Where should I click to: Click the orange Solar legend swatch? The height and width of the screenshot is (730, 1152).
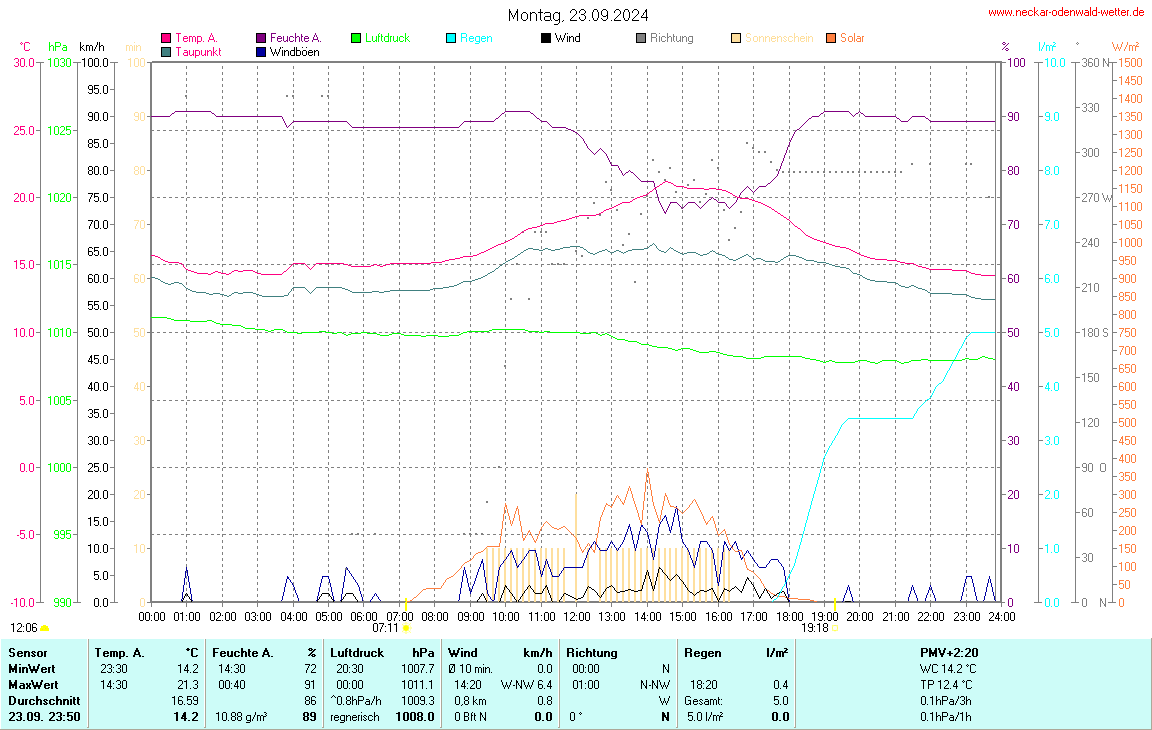coord(831,39)
